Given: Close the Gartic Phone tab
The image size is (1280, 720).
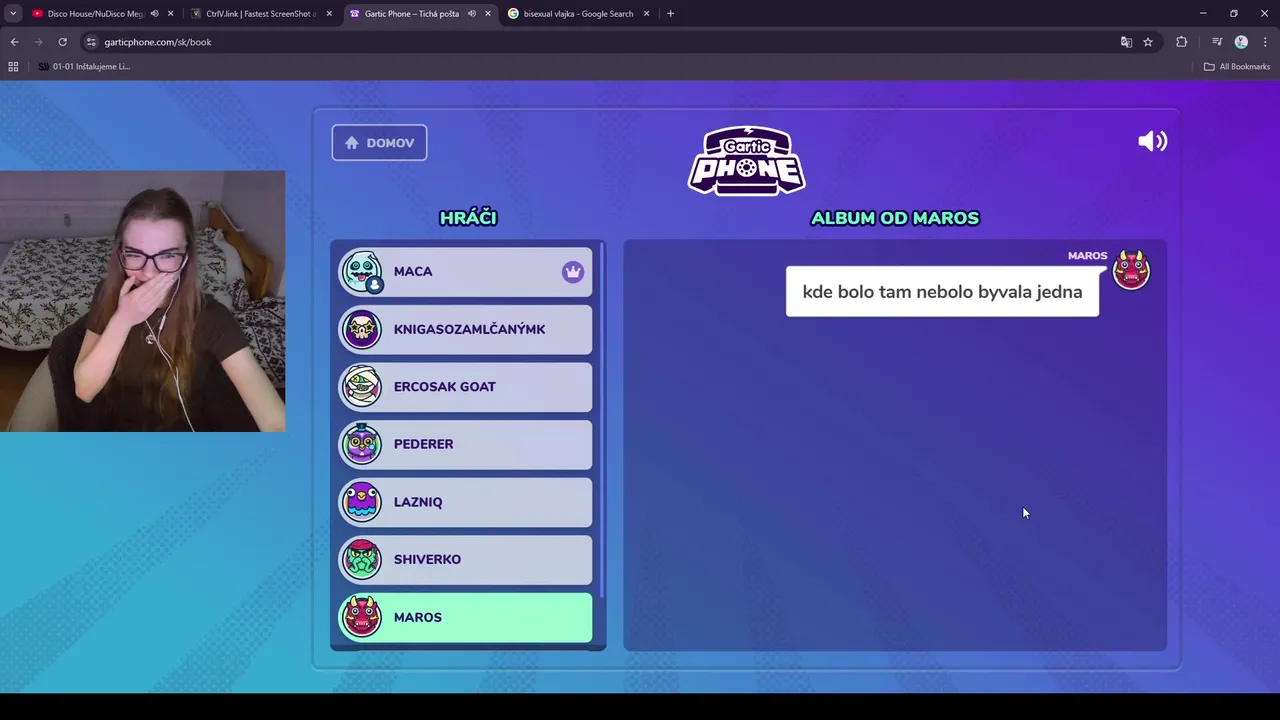Looking at the screenshot, I should click(487, 14).
